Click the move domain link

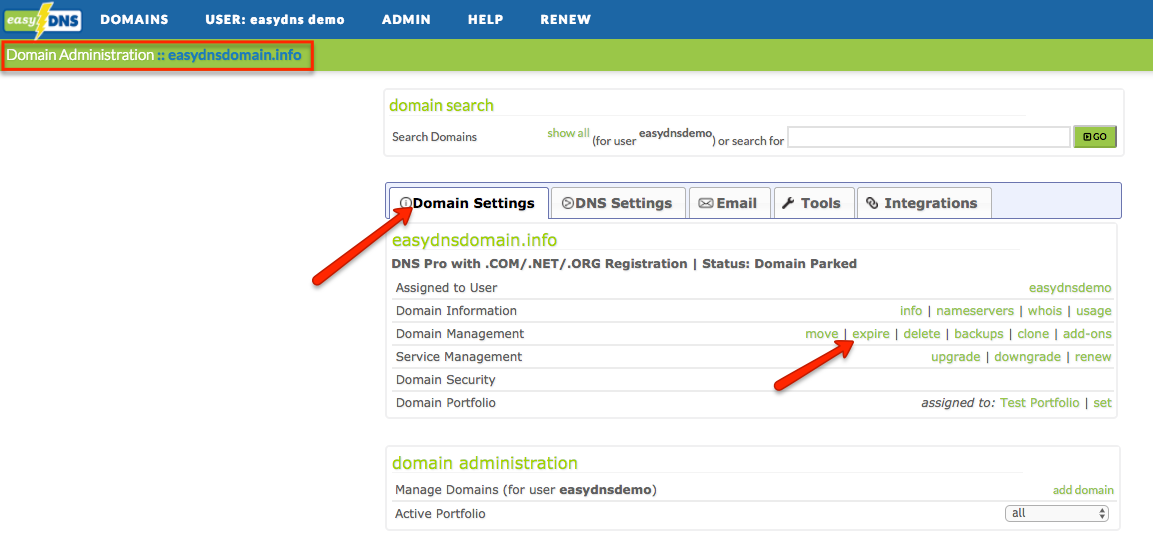point(821,334)
